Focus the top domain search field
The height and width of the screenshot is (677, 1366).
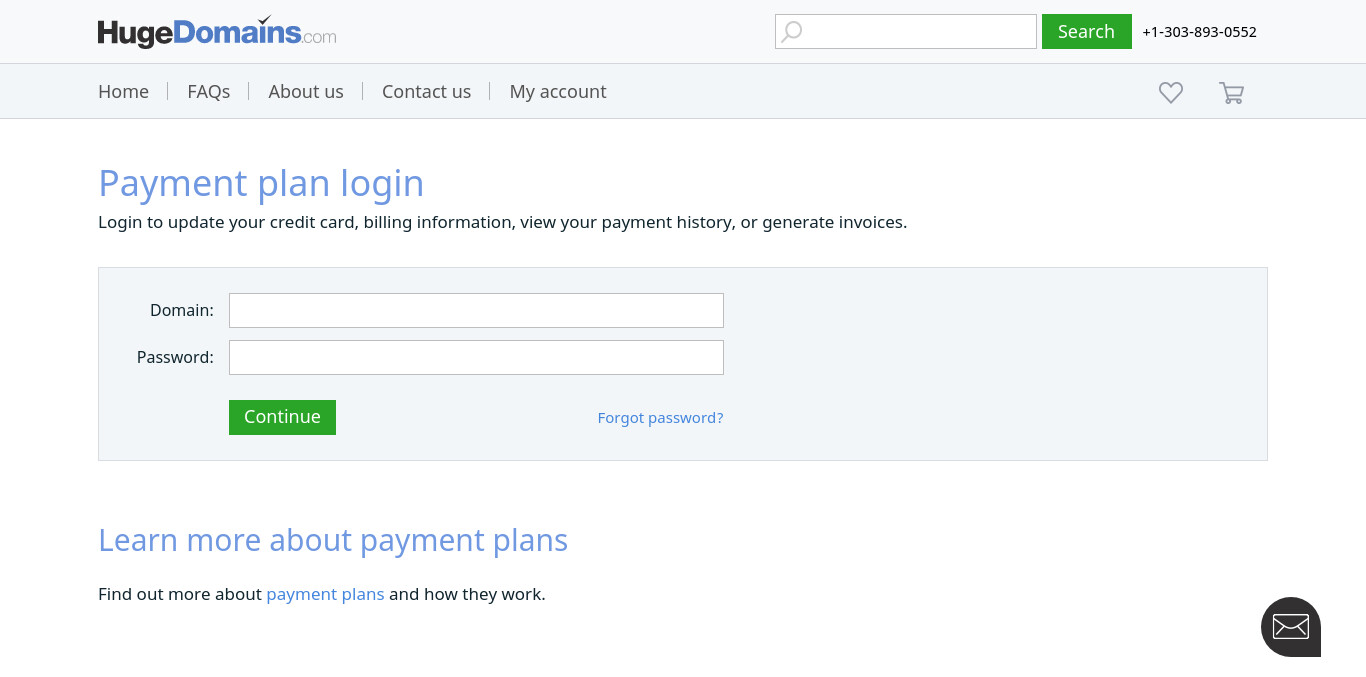(x=906, y=31)
